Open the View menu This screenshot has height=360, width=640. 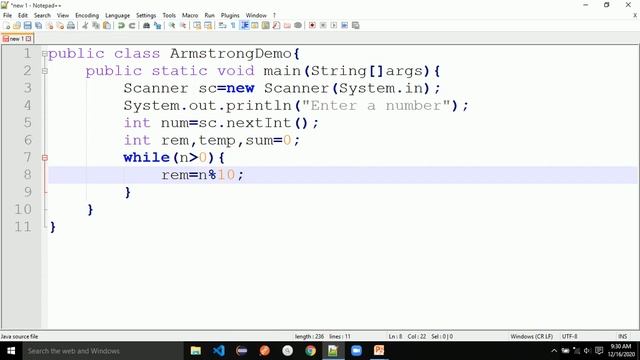62,15
